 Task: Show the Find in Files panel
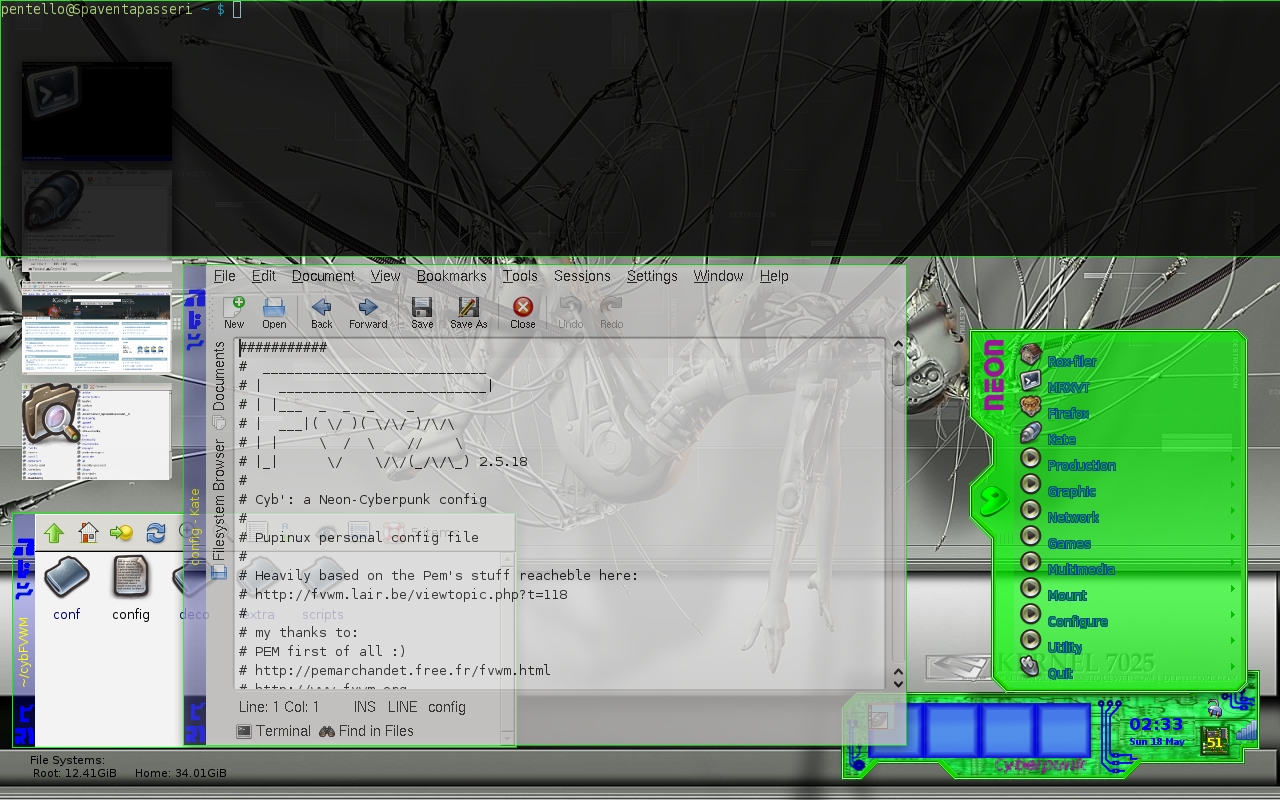pos(366,731)
